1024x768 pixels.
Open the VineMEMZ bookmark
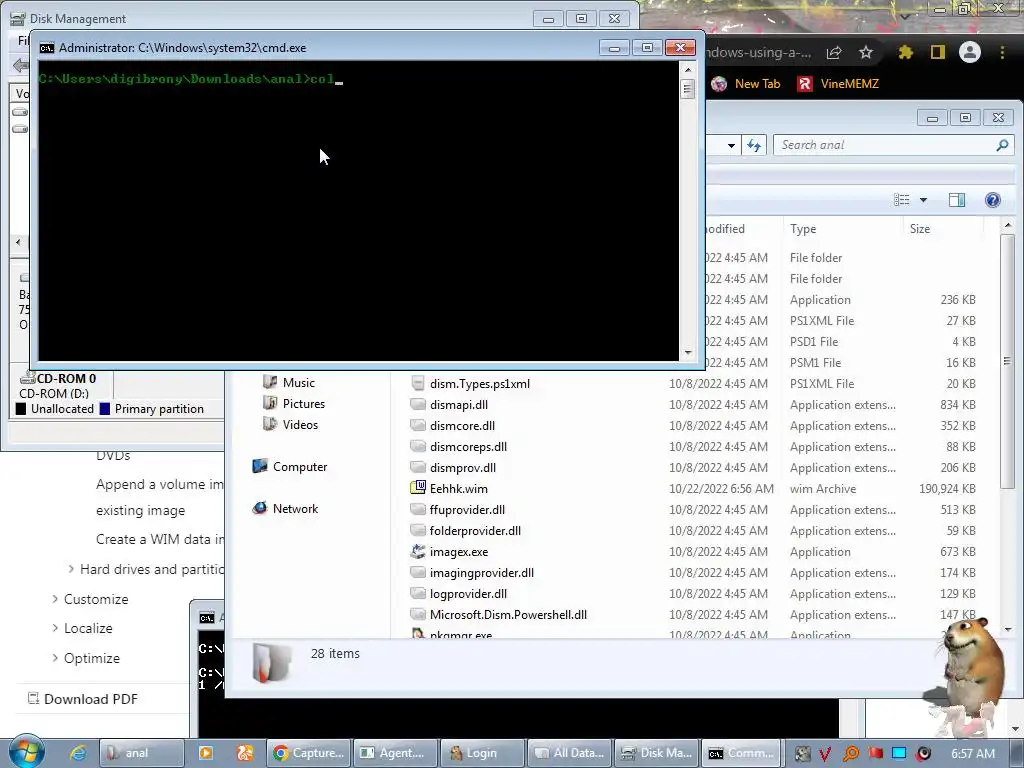(x=838, y=84)
